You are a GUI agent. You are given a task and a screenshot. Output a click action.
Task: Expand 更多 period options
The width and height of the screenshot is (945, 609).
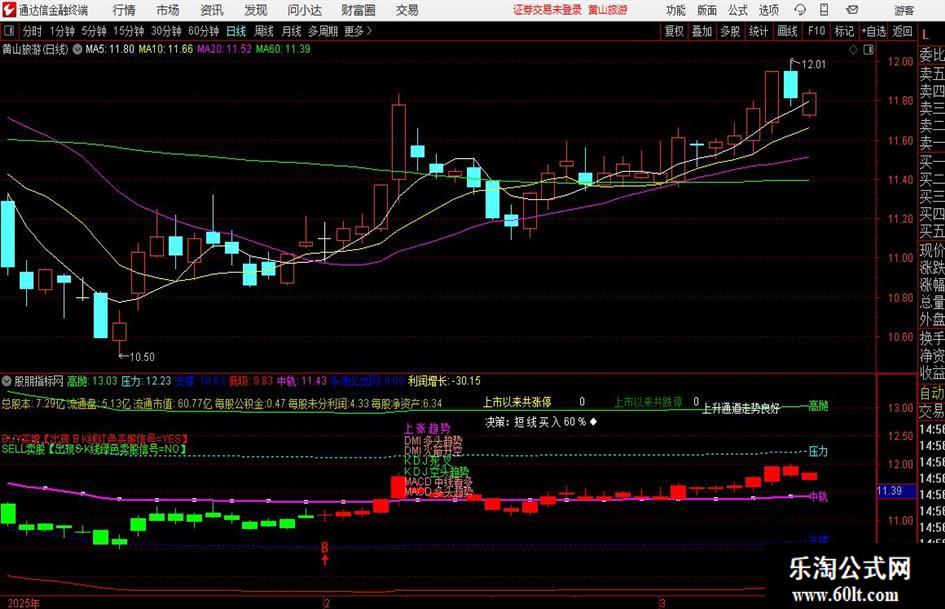[359, 31]
